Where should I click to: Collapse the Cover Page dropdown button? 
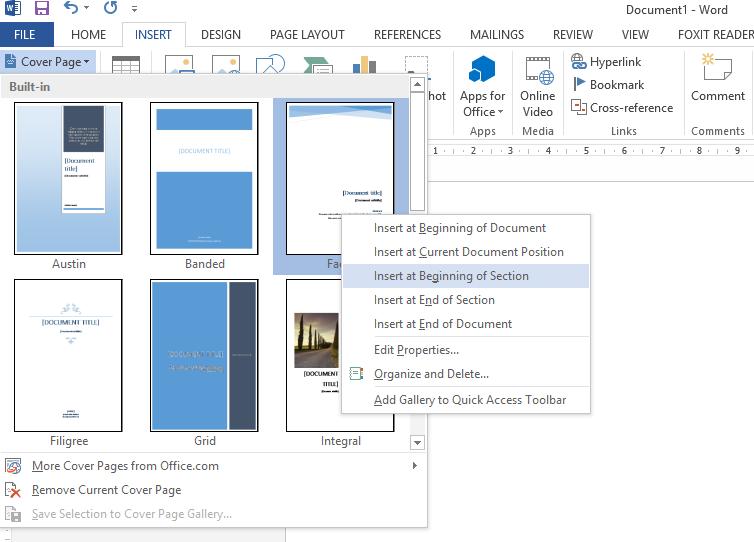[48, 62]
